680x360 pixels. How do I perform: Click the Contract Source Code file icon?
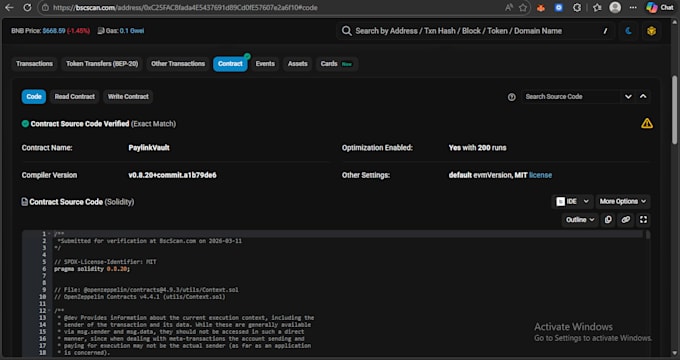tap(25, 202)
